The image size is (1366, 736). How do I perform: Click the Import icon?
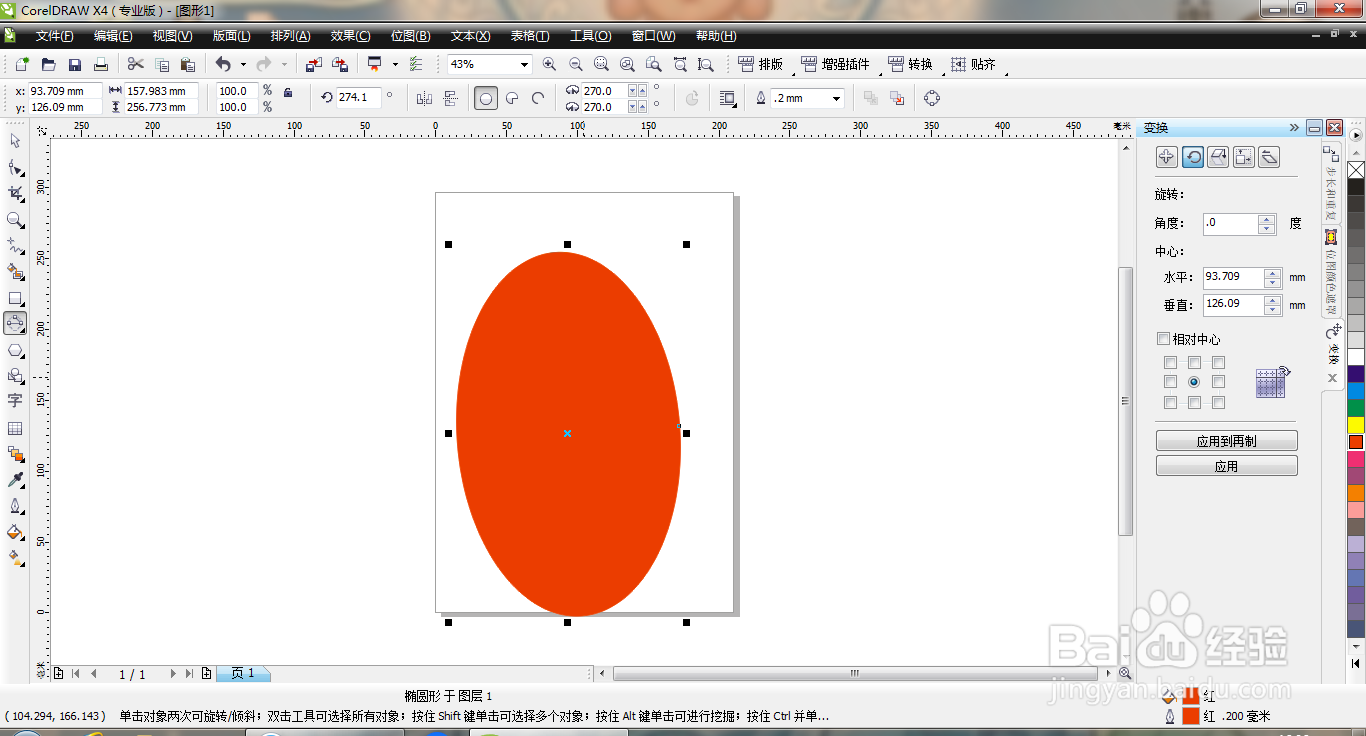click(x=313, y=64)
